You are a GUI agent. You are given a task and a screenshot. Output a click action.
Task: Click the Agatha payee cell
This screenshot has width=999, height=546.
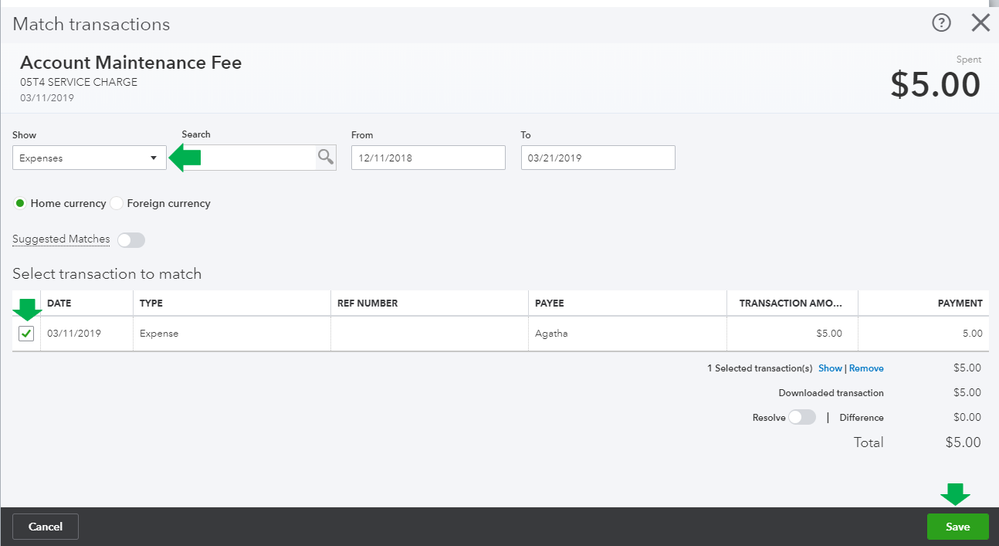(x=552, y=333)
